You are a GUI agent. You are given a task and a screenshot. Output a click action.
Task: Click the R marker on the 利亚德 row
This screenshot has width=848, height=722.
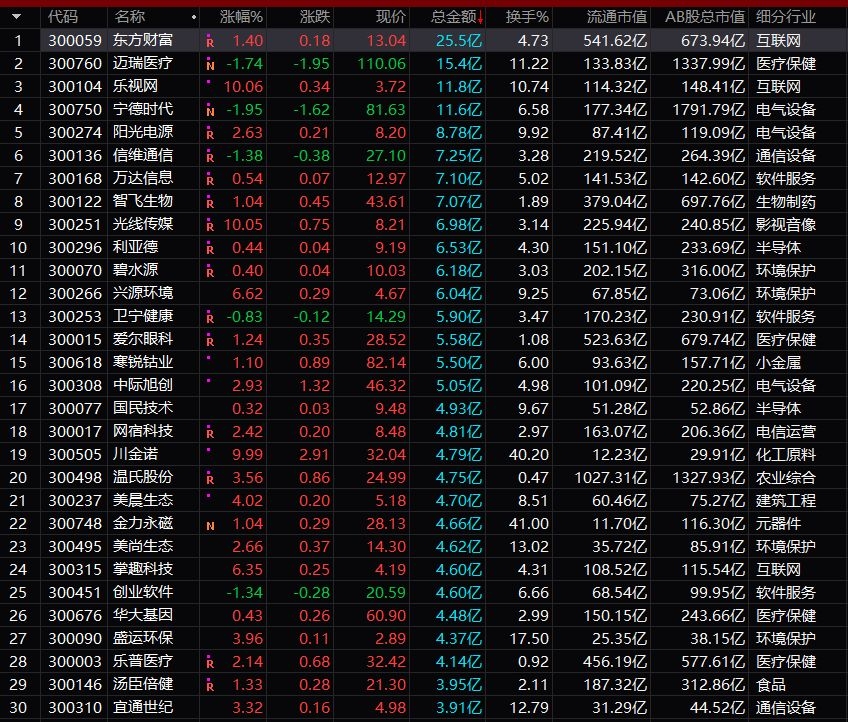[210, 249]
